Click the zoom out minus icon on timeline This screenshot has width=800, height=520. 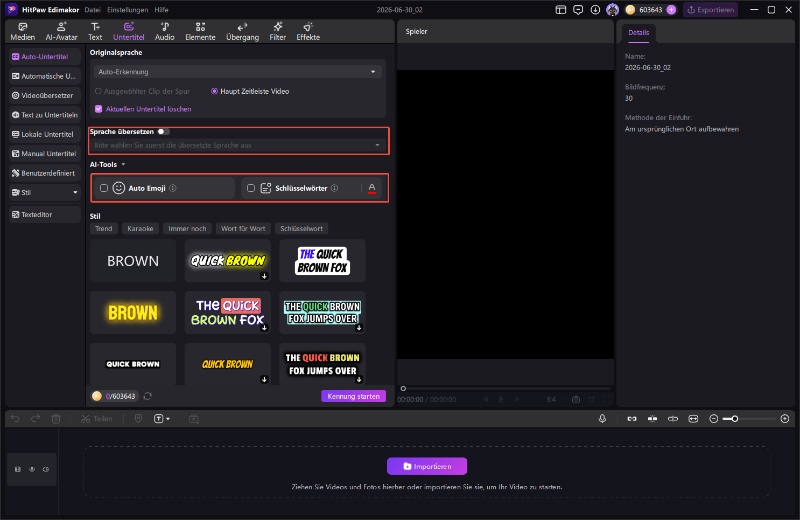[714, 418]
